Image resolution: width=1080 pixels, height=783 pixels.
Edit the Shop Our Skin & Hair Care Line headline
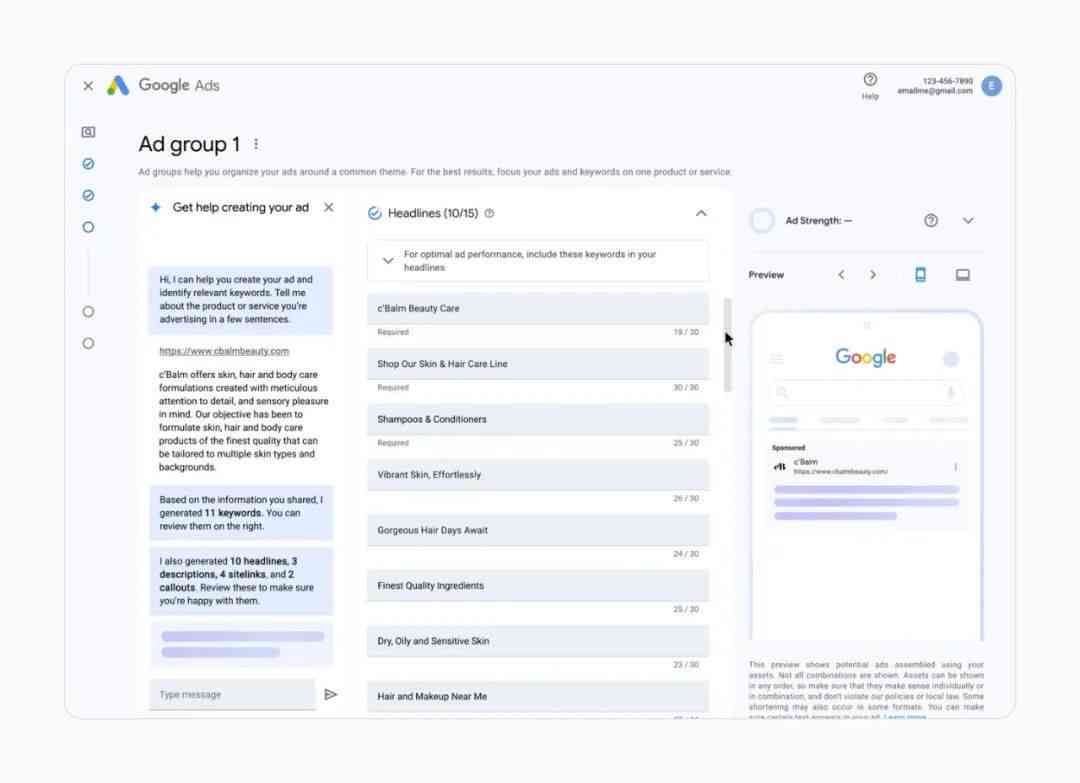(538, 364)
